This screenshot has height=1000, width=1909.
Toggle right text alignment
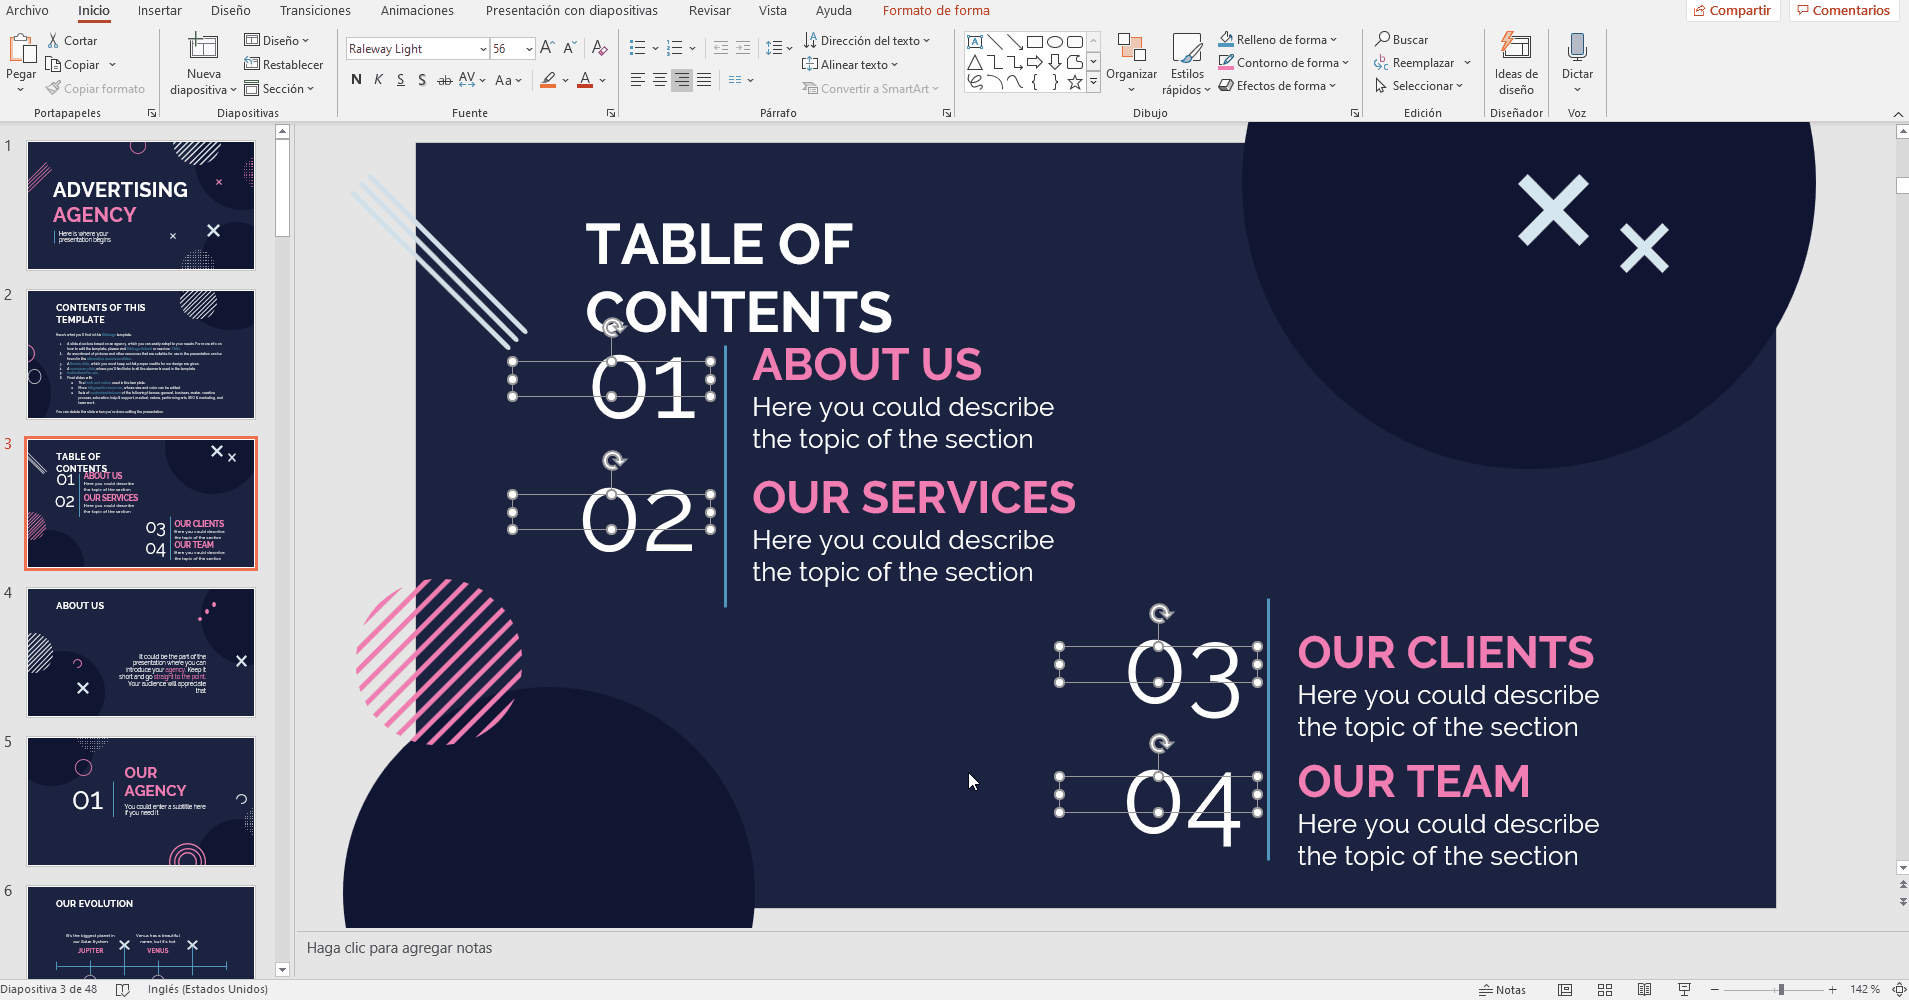(x=682, y=80)
